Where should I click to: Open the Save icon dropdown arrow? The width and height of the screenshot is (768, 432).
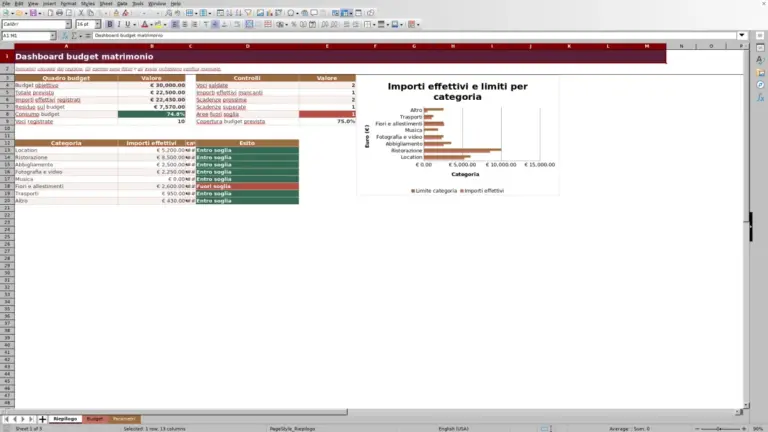(39, 13)
